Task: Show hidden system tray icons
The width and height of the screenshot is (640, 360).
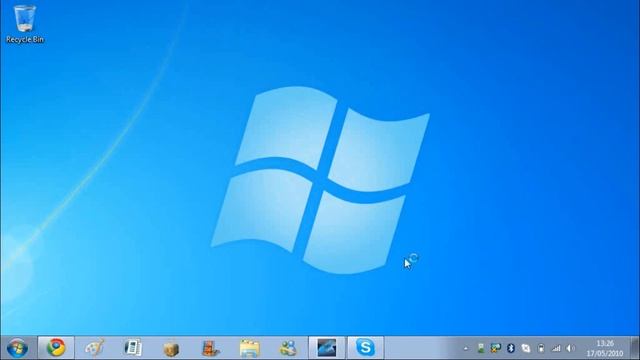Action: [466, 349]
